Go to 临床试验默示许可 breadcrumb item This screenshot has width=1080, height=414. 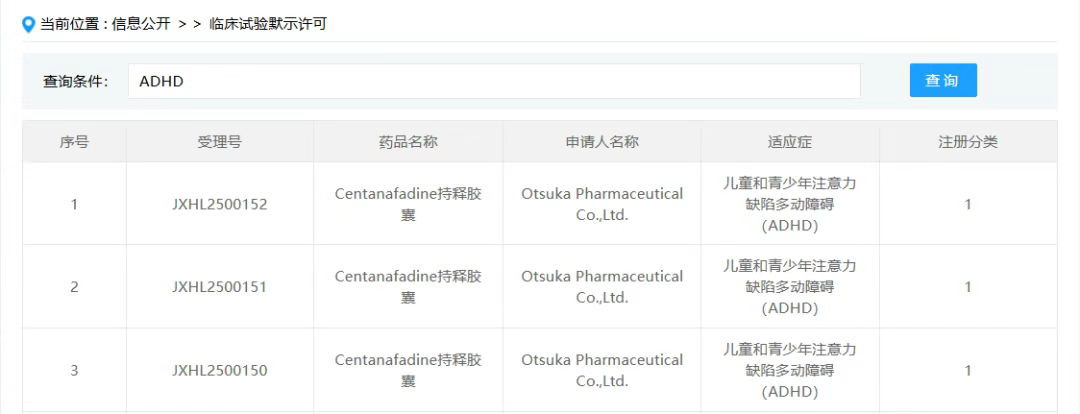pyautogui.click(x=268, y=24)
